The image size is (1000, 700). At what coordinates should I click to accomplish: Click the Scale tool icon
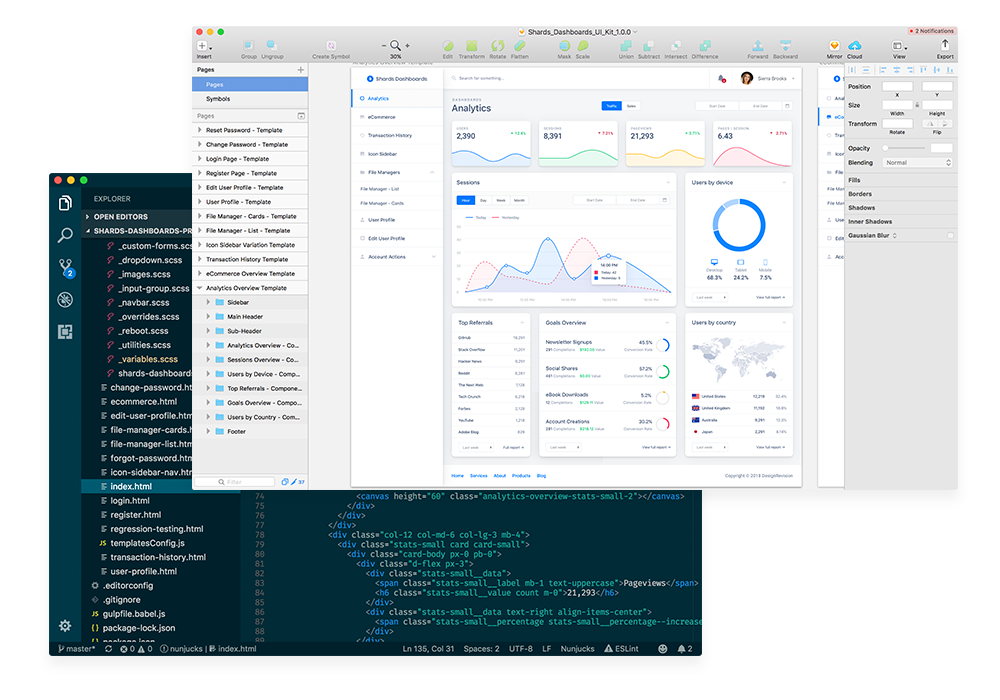pos(583,46)
